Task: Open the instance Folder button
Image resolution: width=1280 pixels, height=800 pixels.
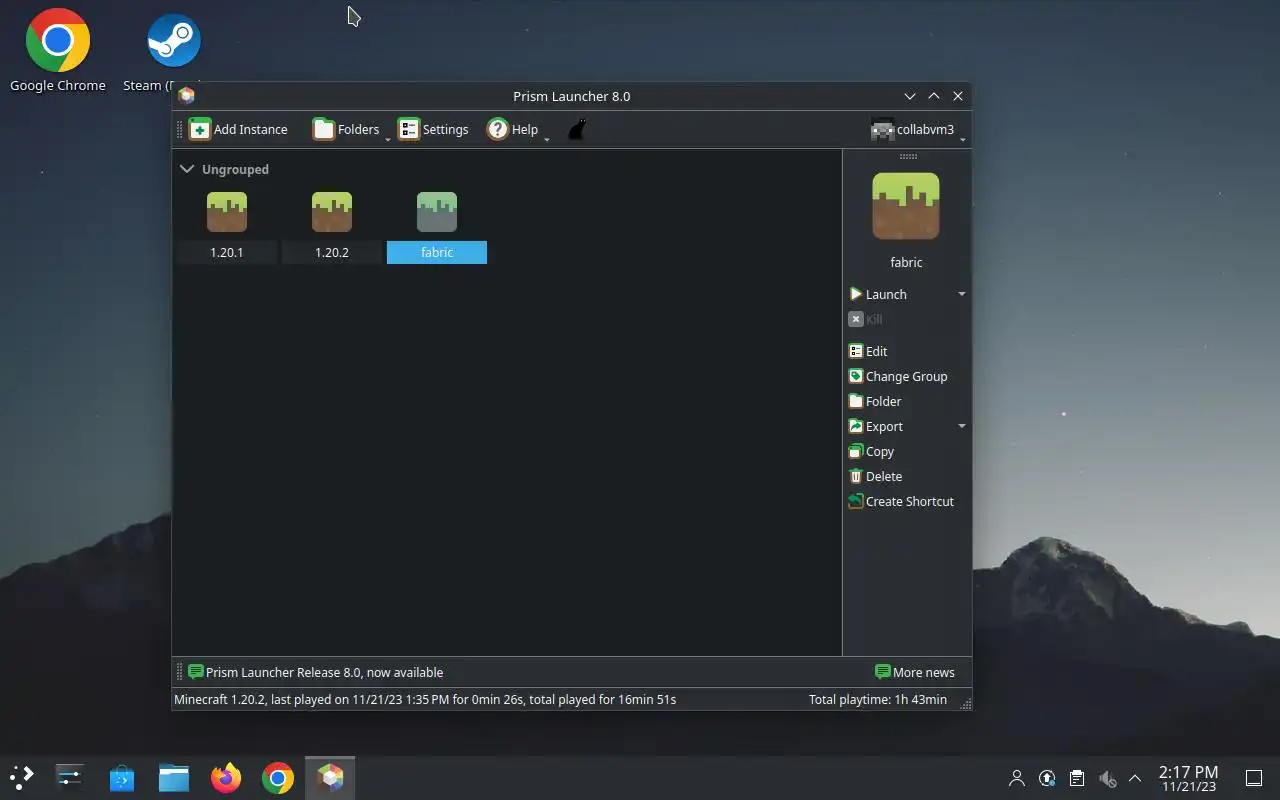Action: [x=875, y=401]
